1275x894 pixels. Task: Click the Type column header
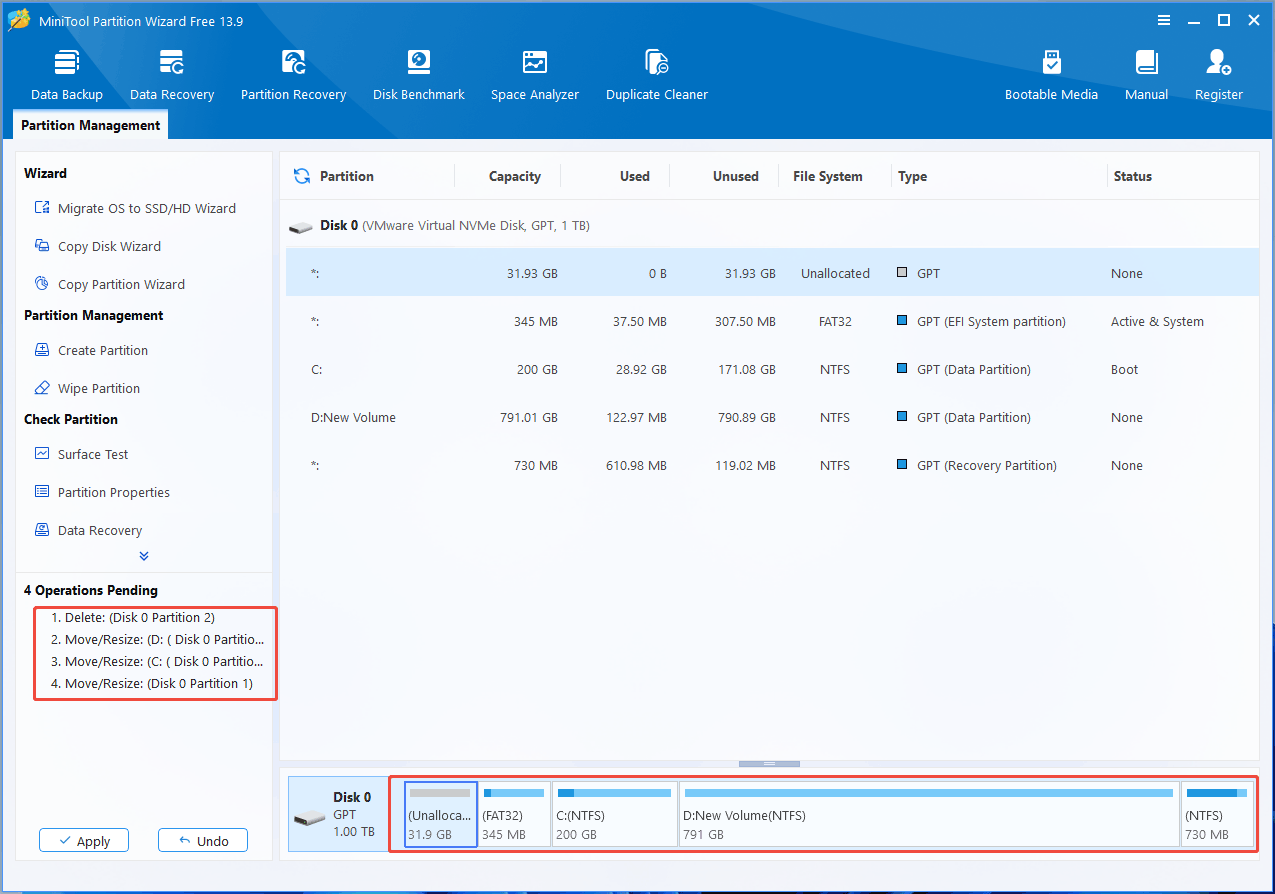coord(912,176)
